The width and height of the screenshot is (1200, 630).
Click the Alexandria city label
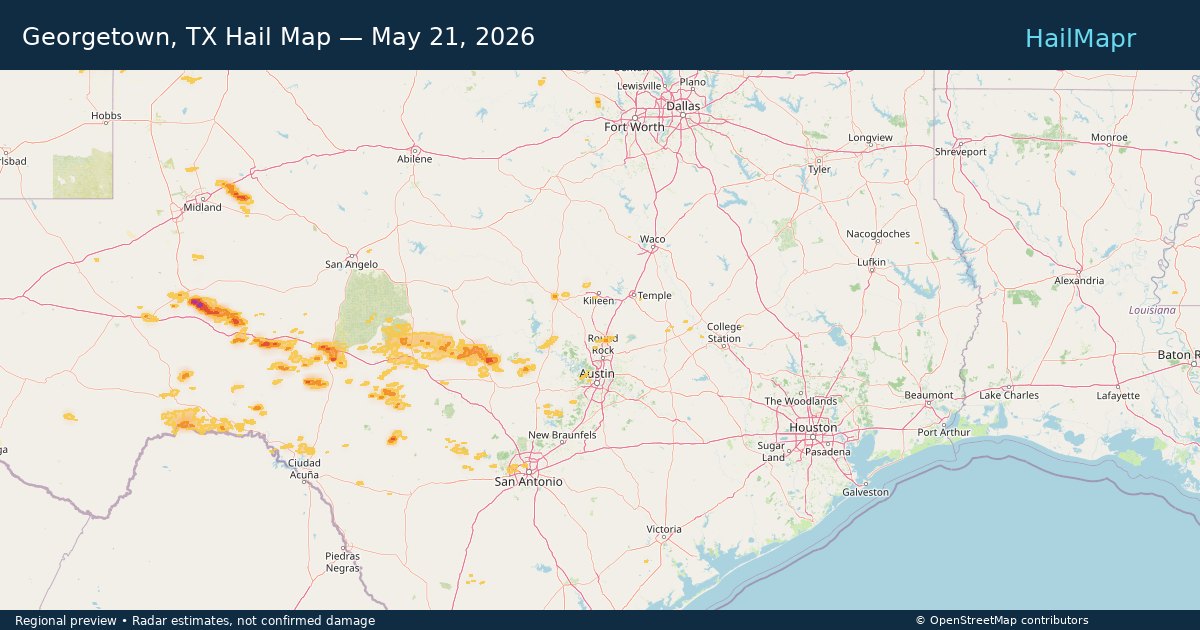[x=1079, y=280]
